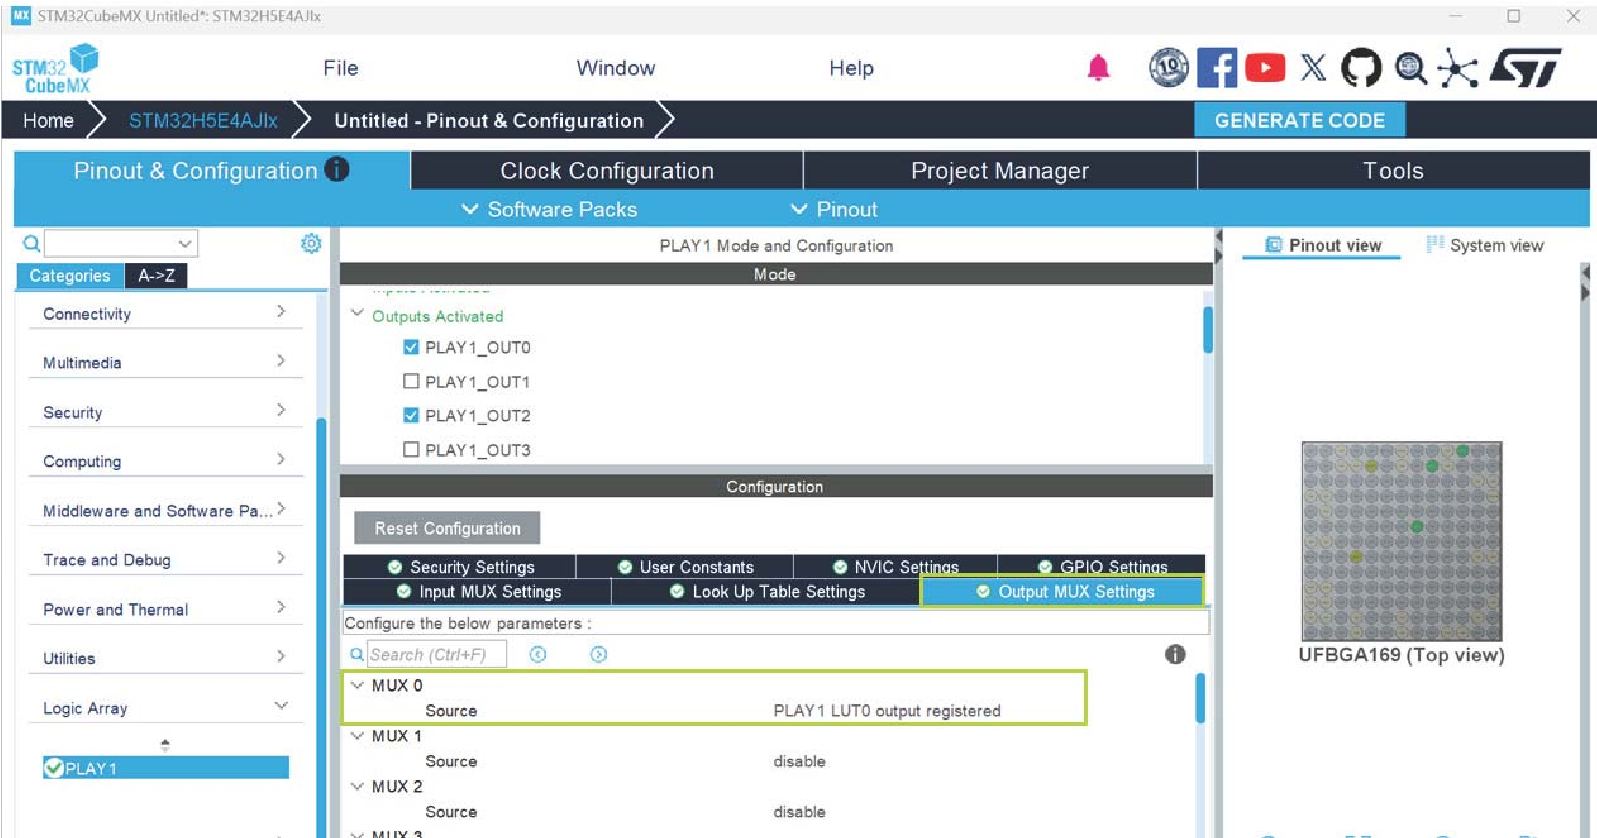The width and height of the screenshot is (1597, 838).
Task: Click the parameter info icon
Action: point(1175,654)
